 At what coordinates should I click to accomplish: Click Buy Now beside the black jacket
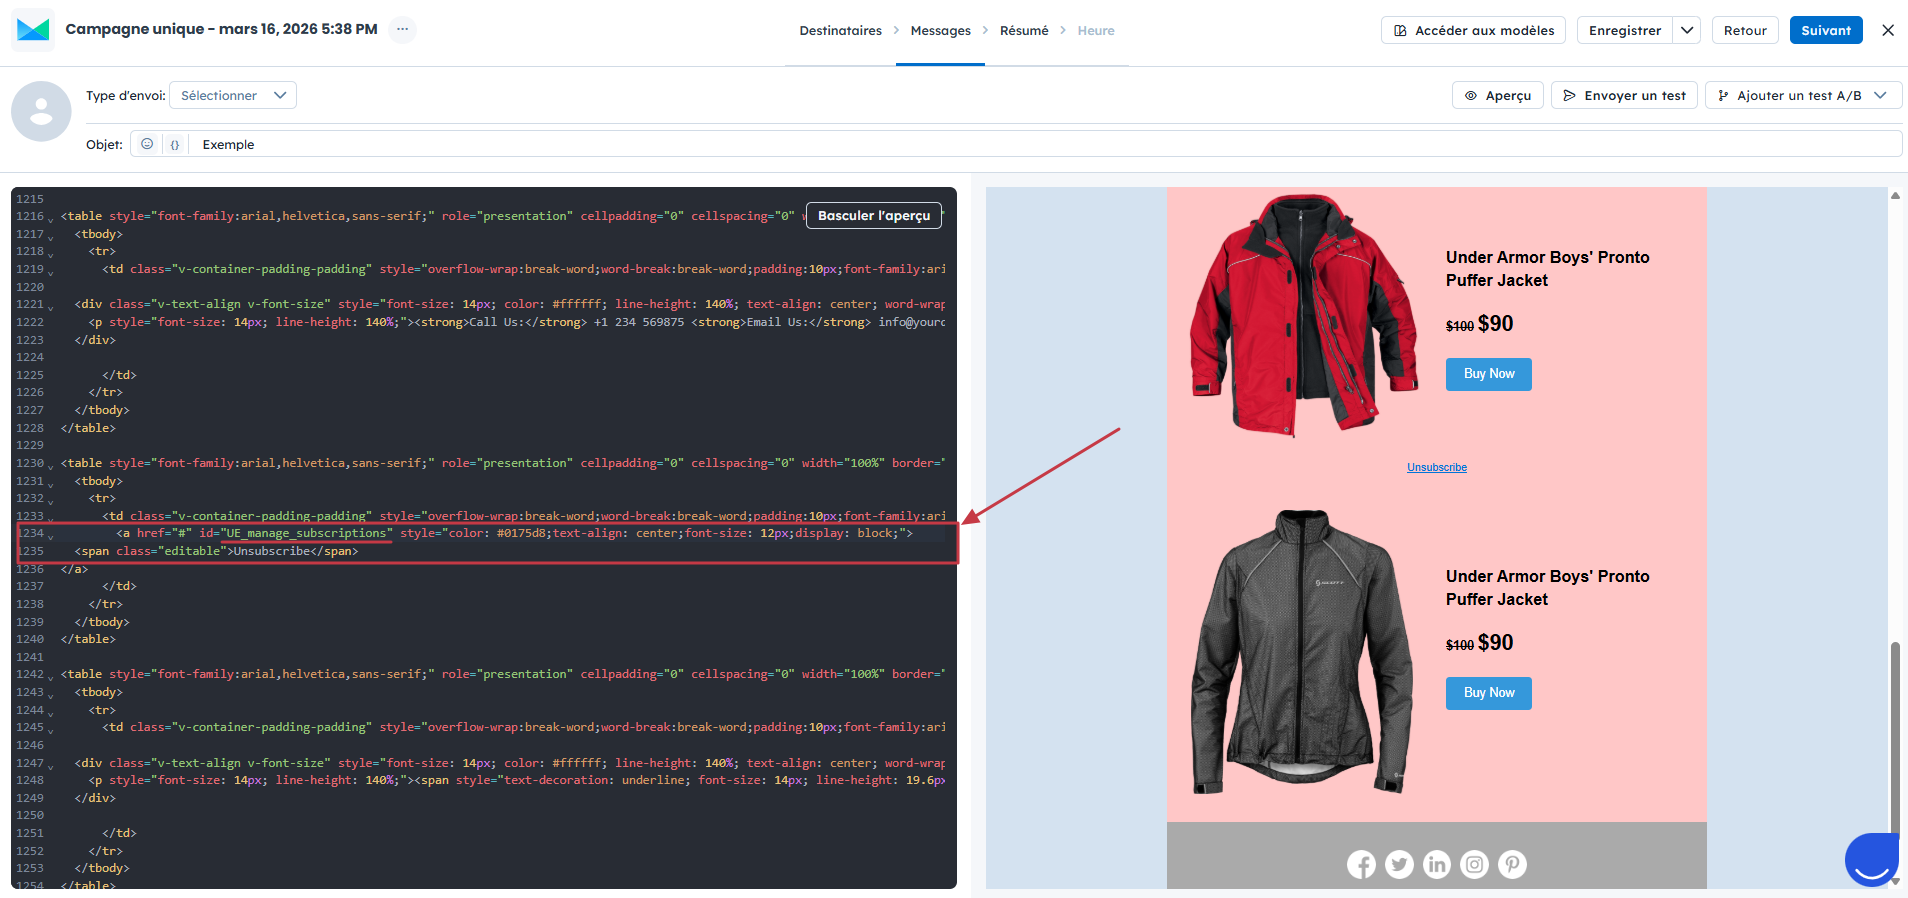1489,693
